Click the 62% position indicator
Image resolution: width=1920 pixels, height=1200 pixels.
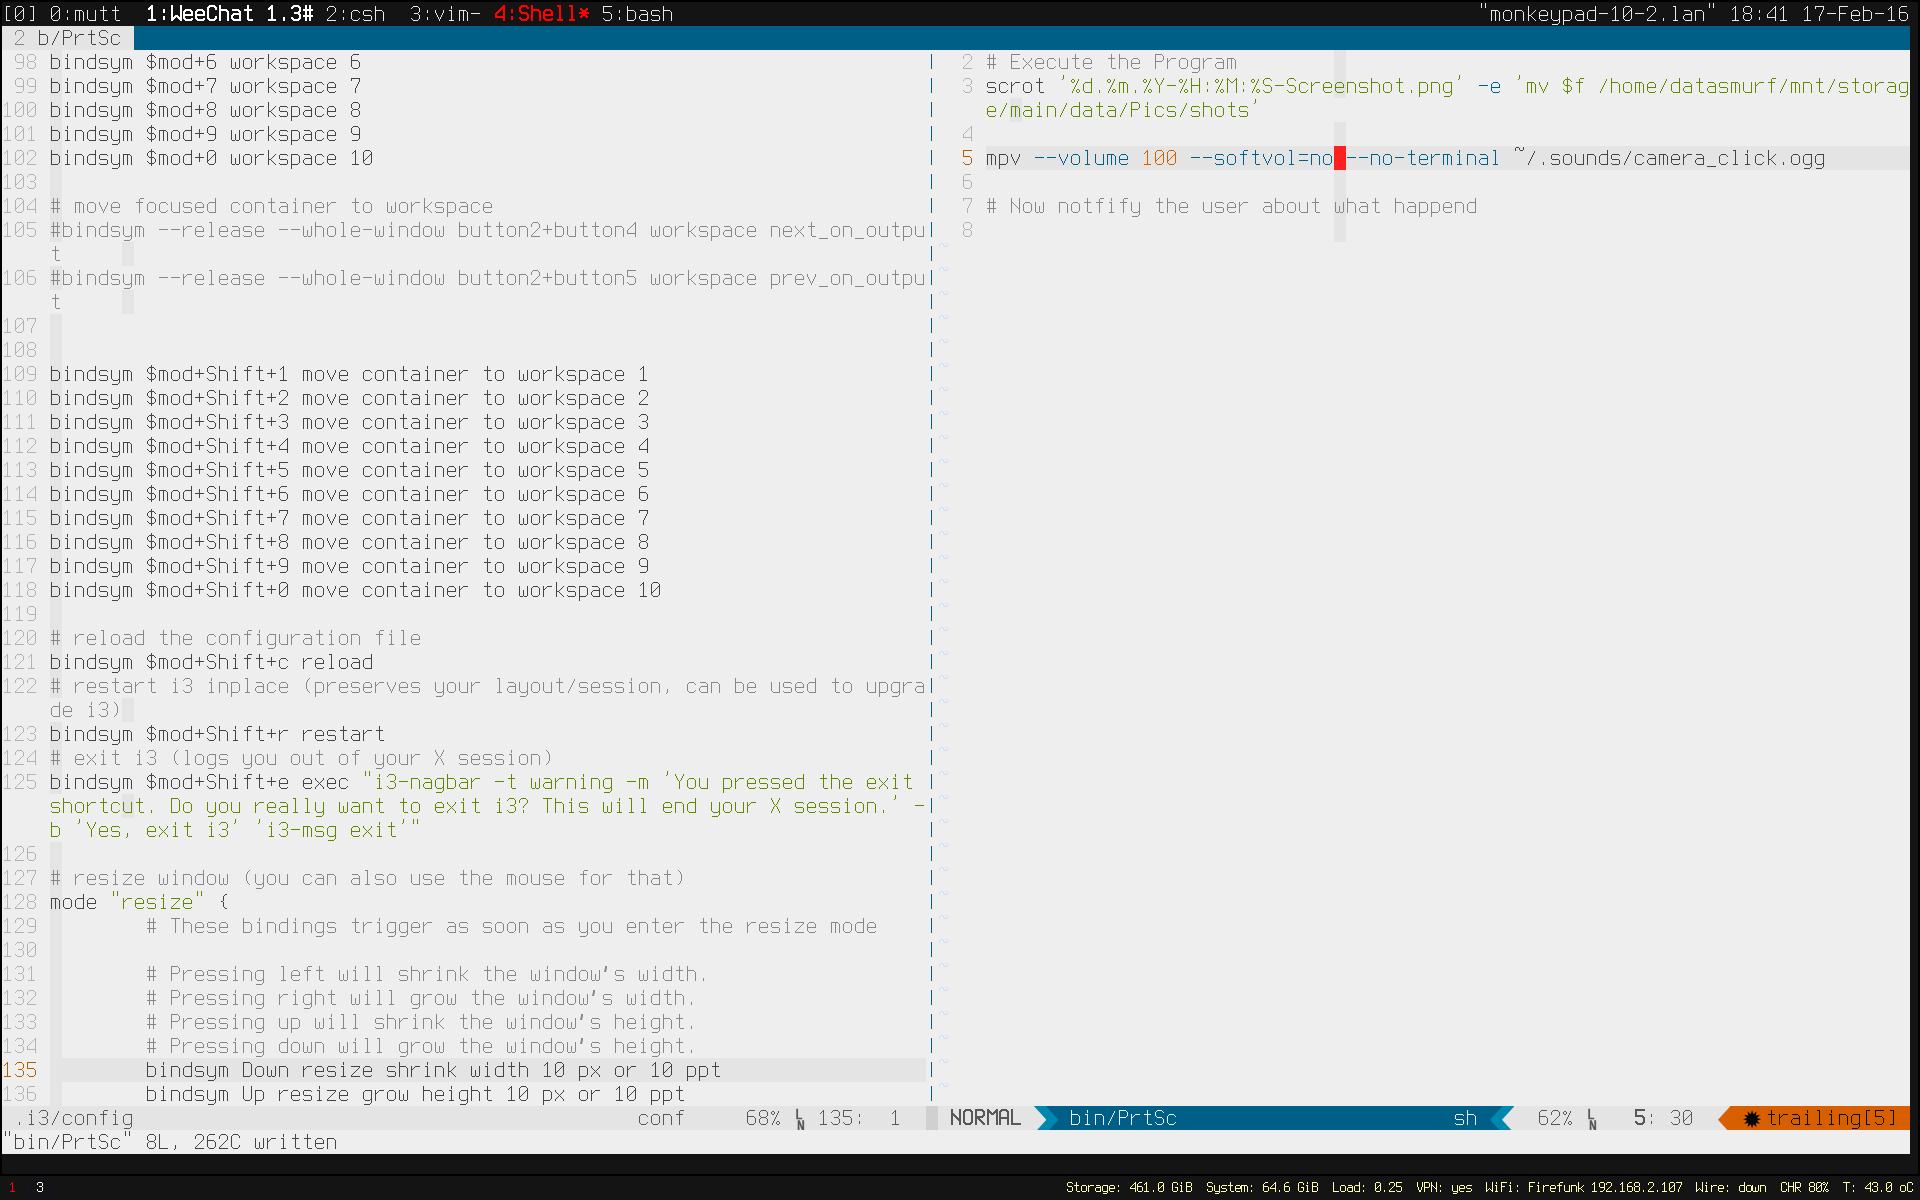pyautogui.click(x=1555, y=1118)
